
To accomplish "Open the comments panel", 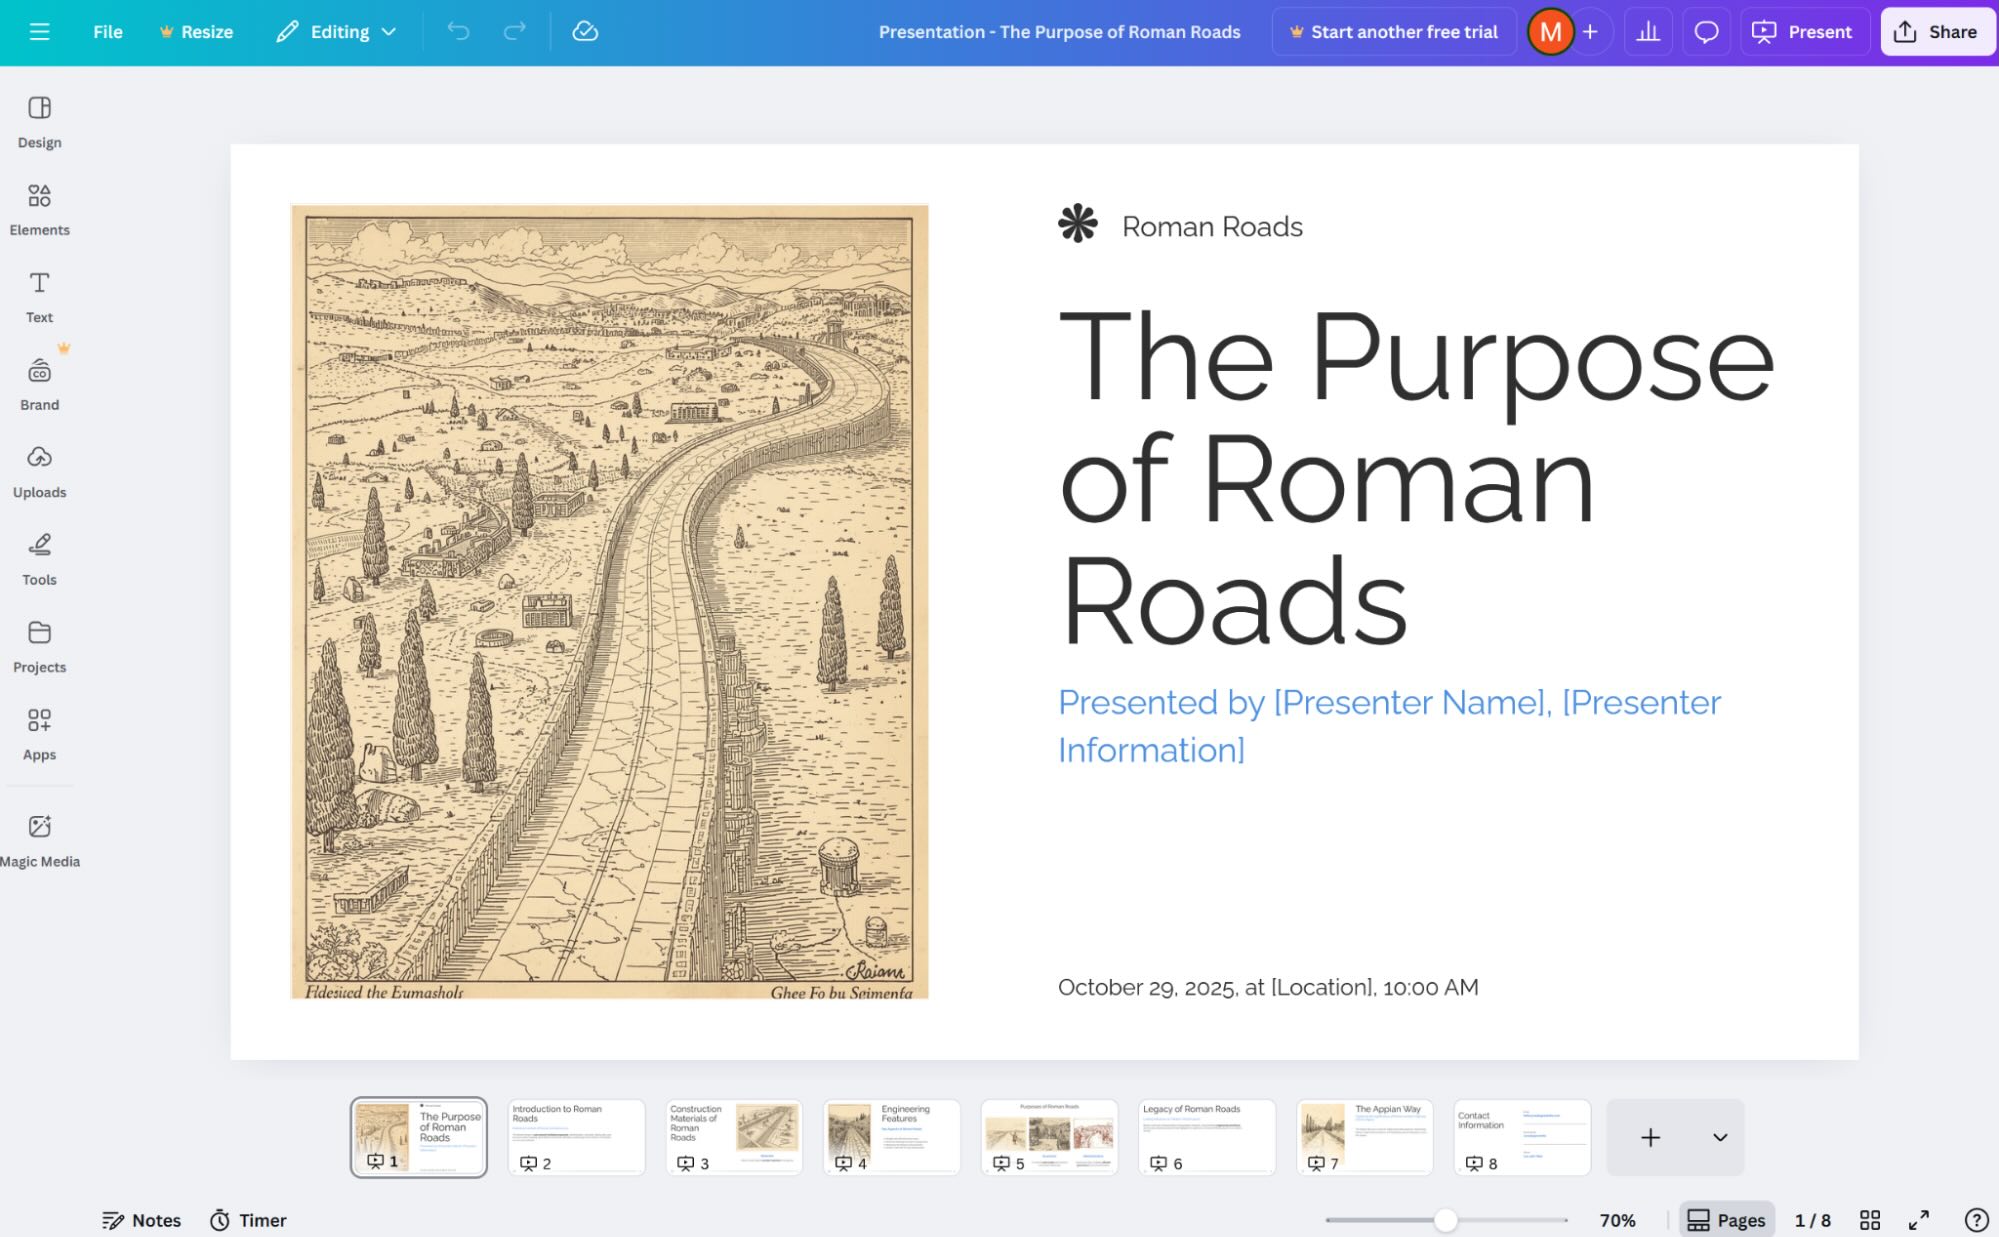I will coord(1706,31).
